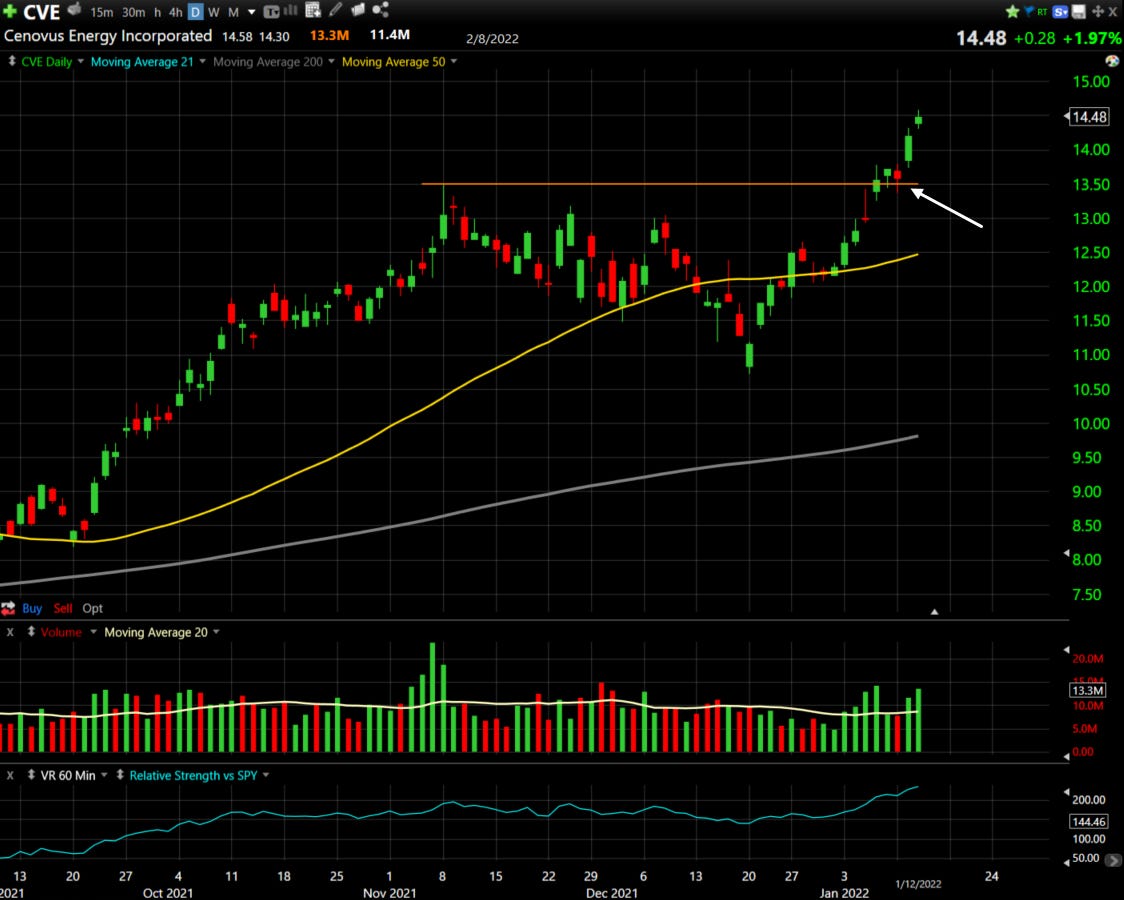Select the 15m timeframe

[x=102, y=12]
